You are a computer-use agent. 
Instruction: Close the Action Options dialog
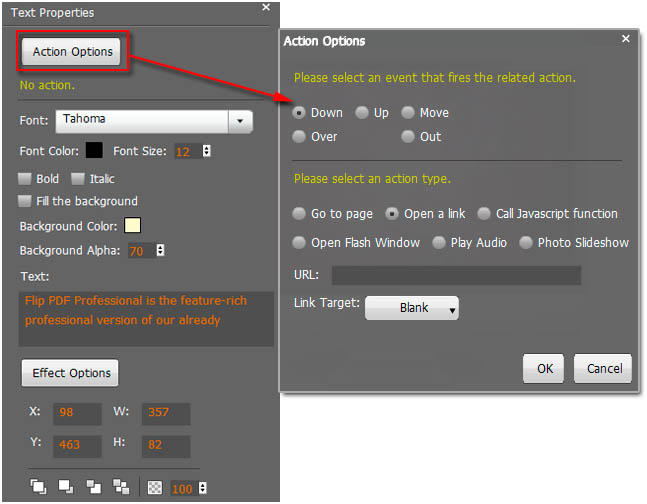(626, 38)
